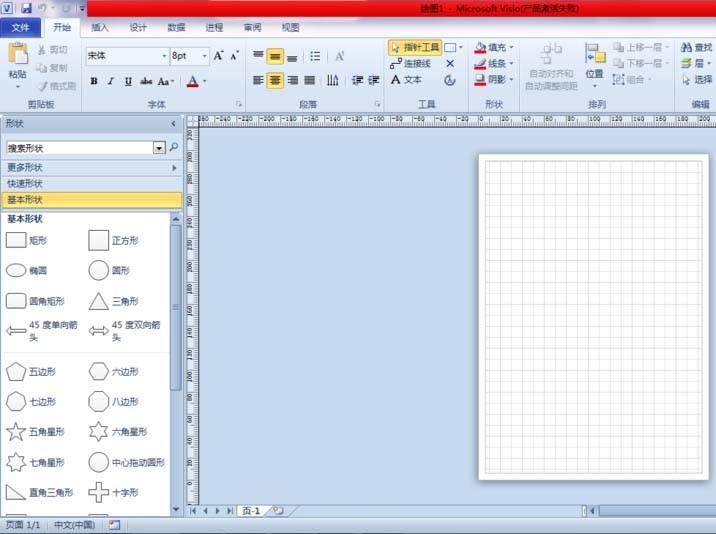Viewport: 716px width, 534px height.
Task: Click the increase indent icon
Action: pyautogui.click(x=374, y=81)
